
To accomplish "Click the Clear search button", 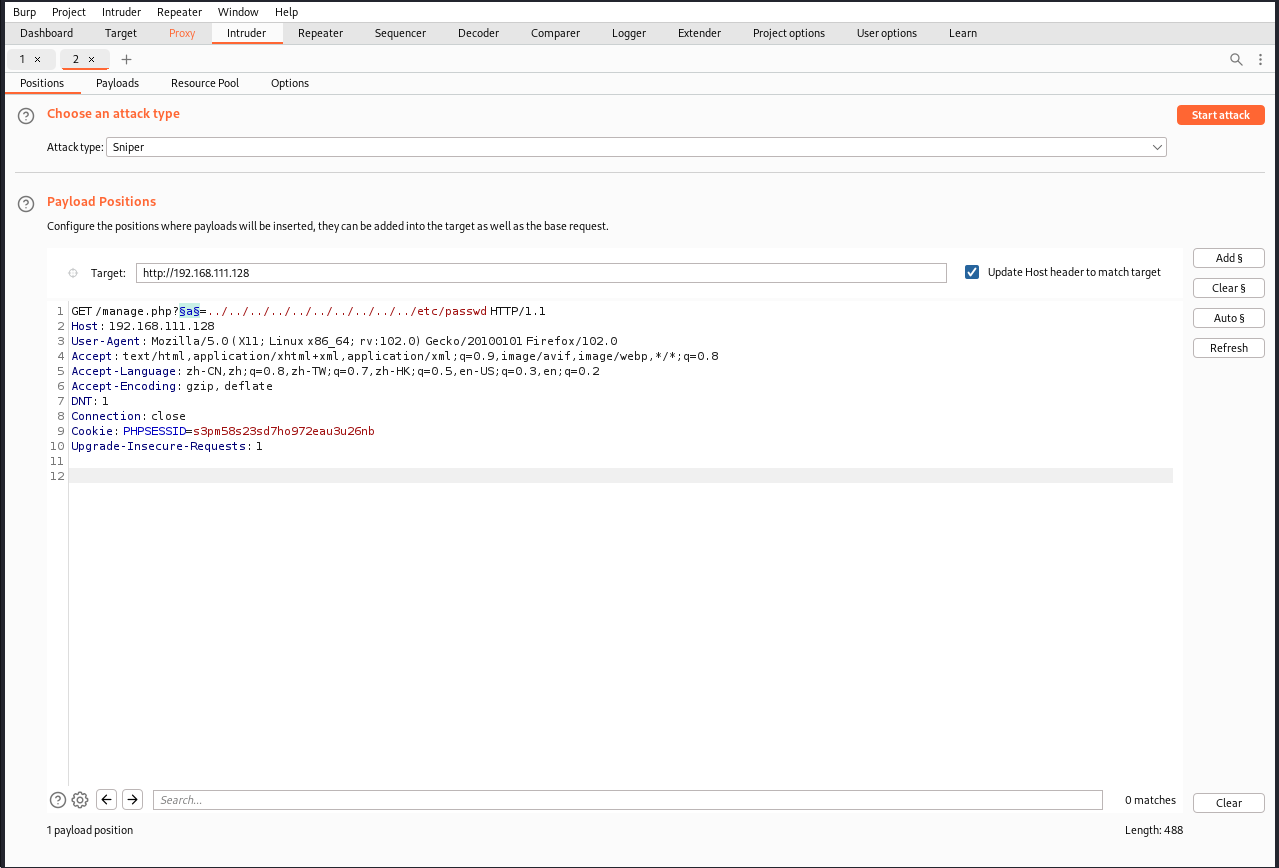I will pos(1229,803).
